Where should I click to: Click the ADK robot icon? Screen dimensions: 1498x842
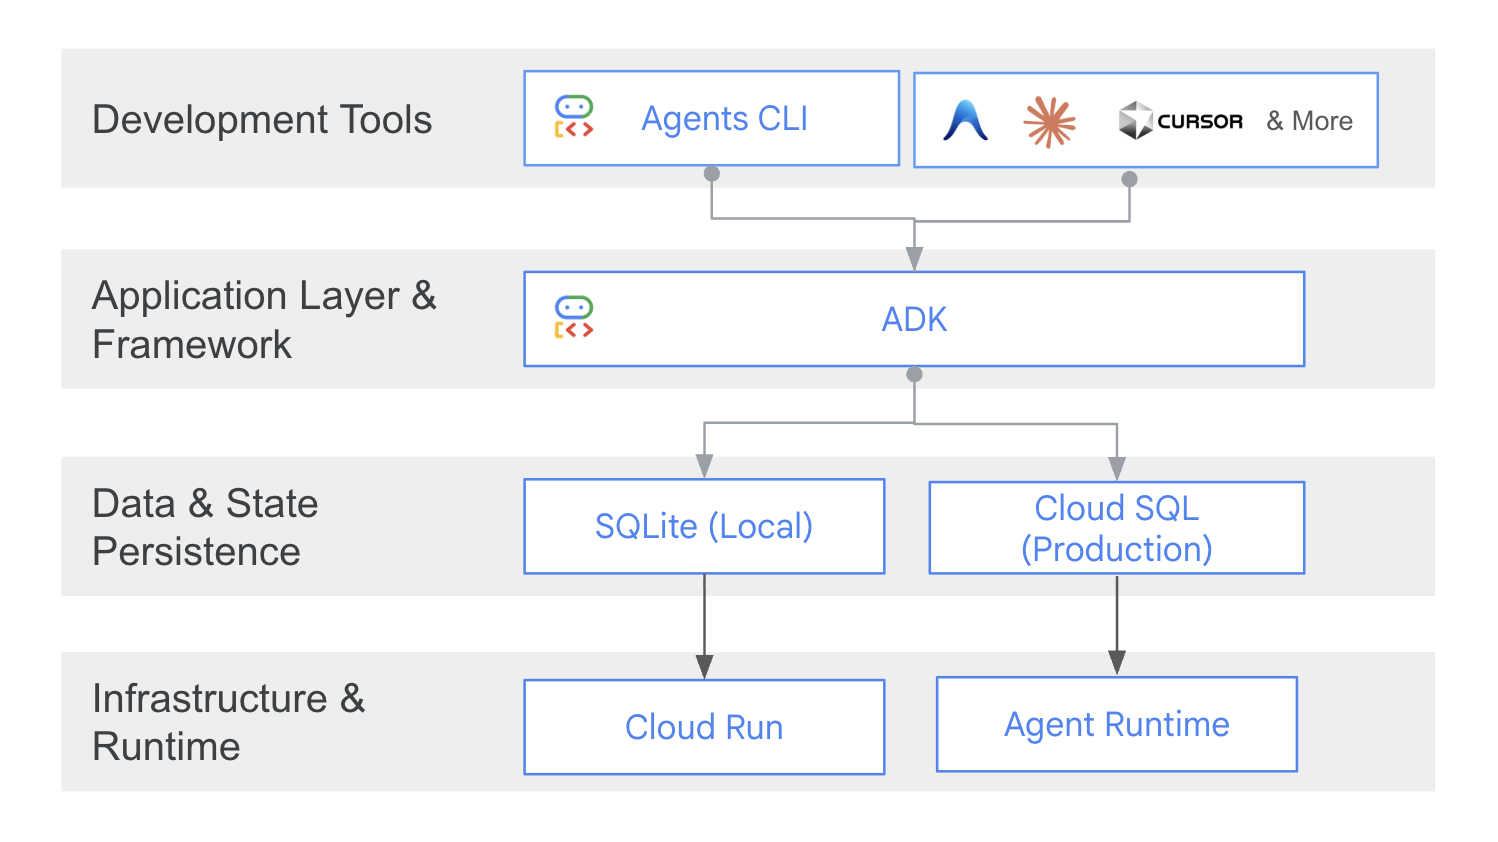(574, 317)
